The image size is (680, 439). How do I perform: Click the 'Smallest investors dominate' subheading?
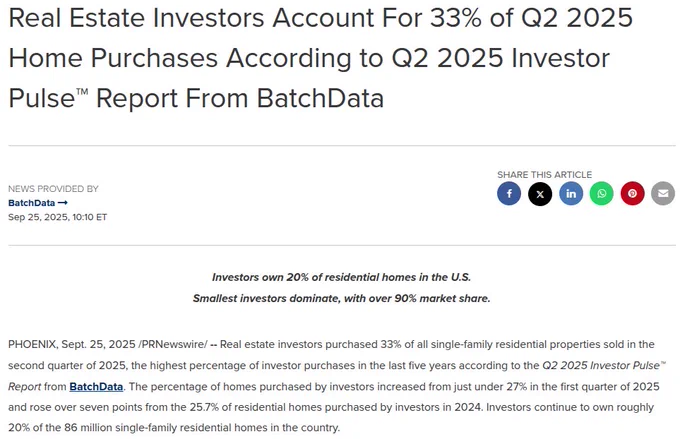(x=341, y=298)
